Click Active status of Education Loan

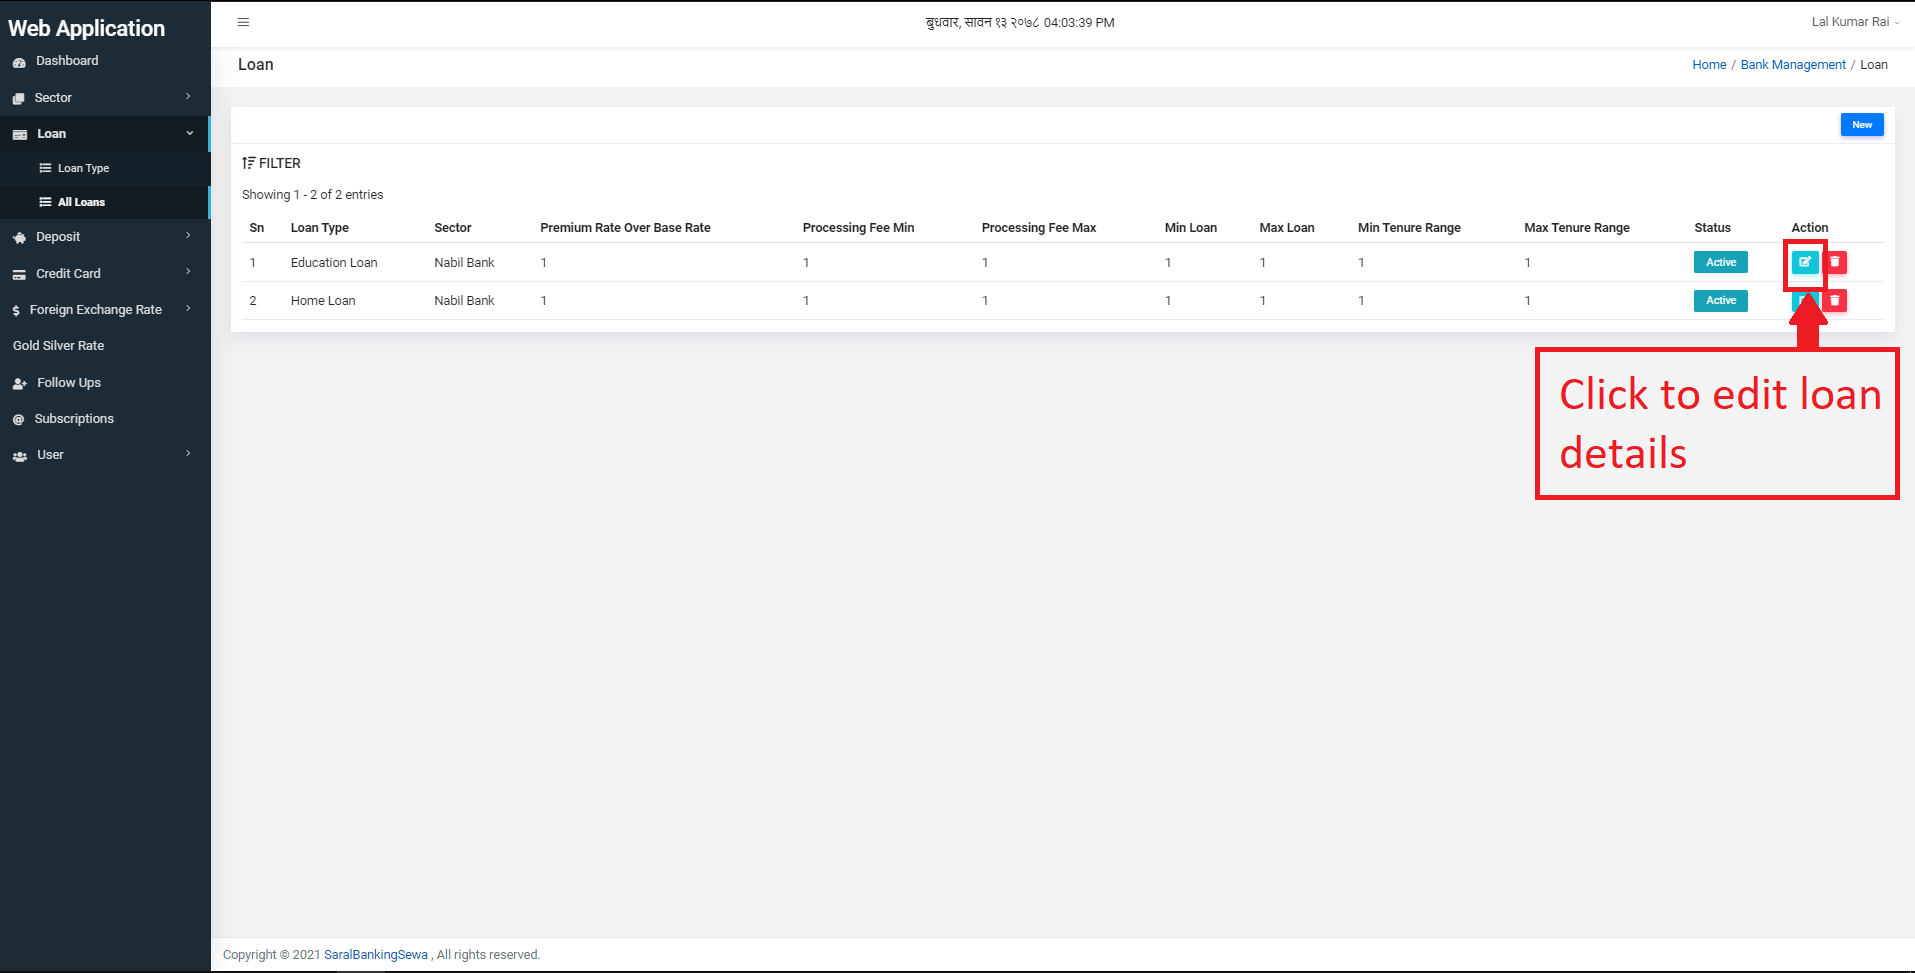[x=1720, y=262]
